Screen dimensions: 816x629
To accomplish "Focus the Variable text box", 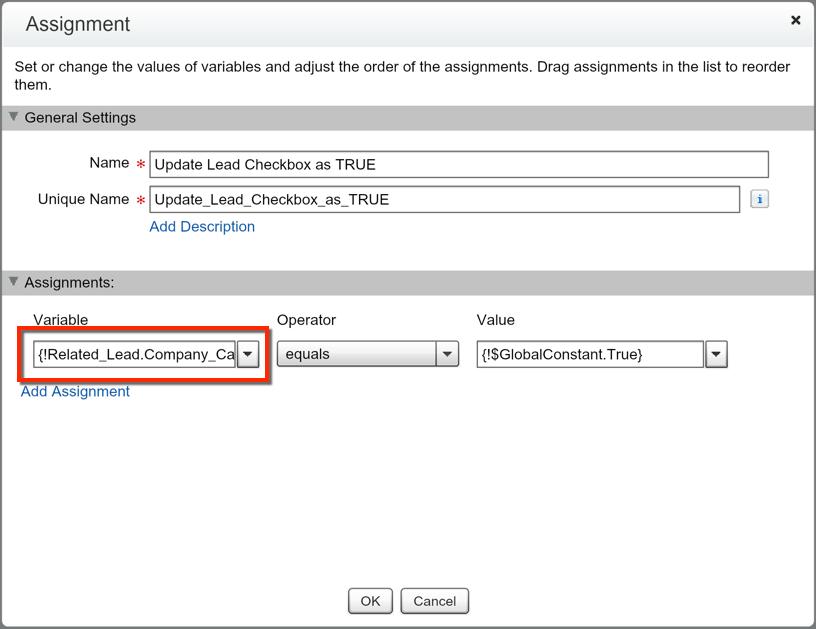I will pos(134,354).
